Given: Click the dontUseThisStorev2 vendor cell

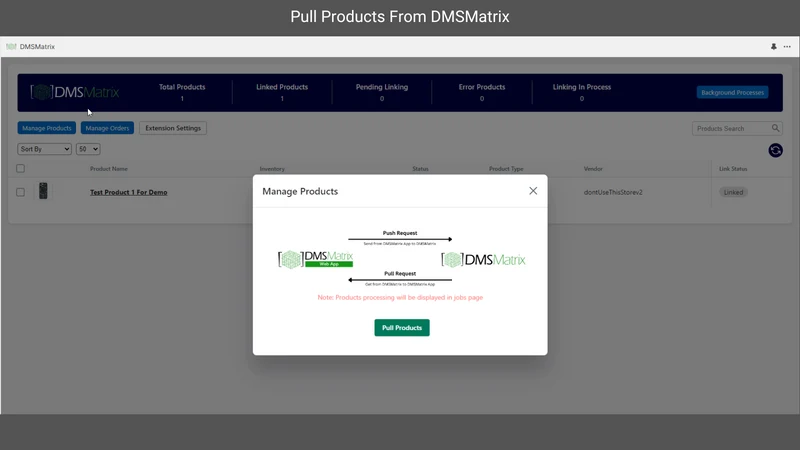Looking at the screenshot, I should (613, 192).
